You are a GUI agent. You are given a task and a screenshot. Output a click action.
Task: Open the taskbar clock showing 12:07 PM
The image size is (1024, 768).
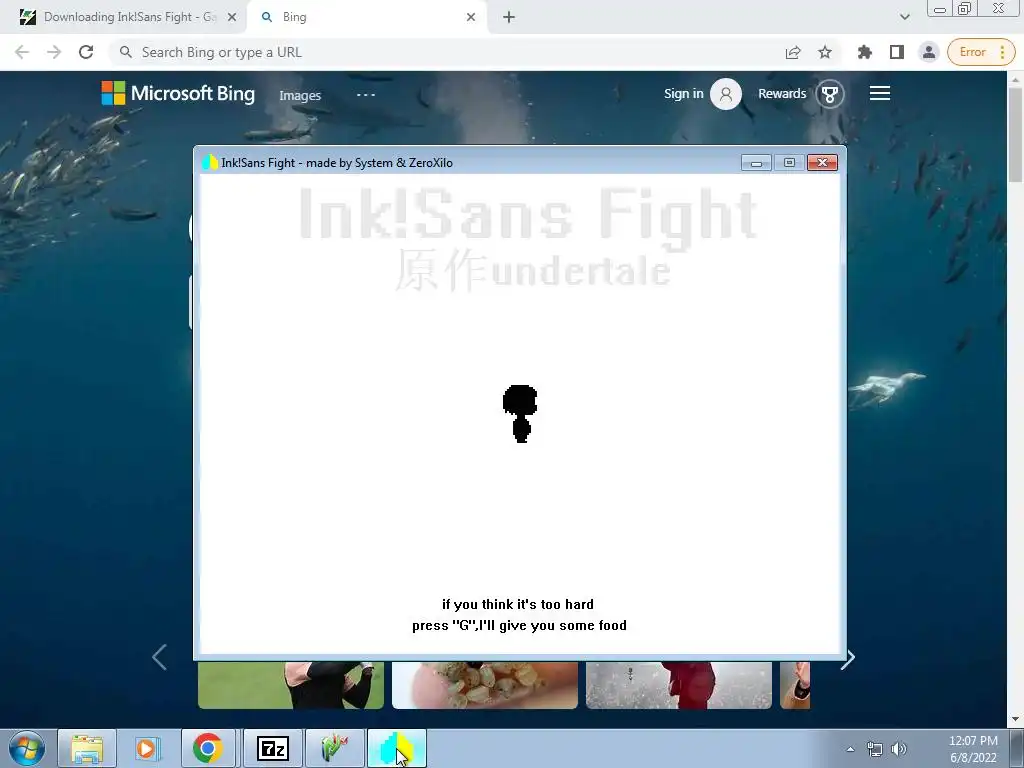pos(973,749)
